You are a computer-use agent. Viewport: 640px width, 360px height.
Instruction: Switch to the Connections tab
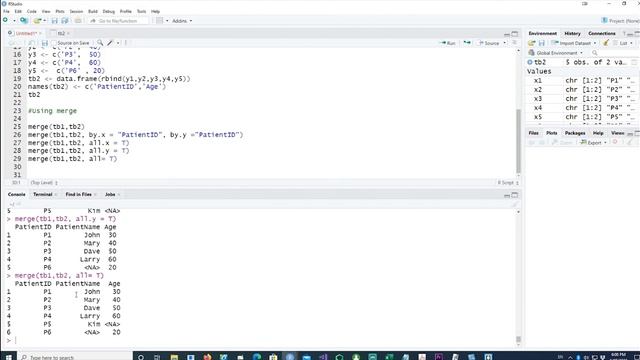click(x=602, y=33)
